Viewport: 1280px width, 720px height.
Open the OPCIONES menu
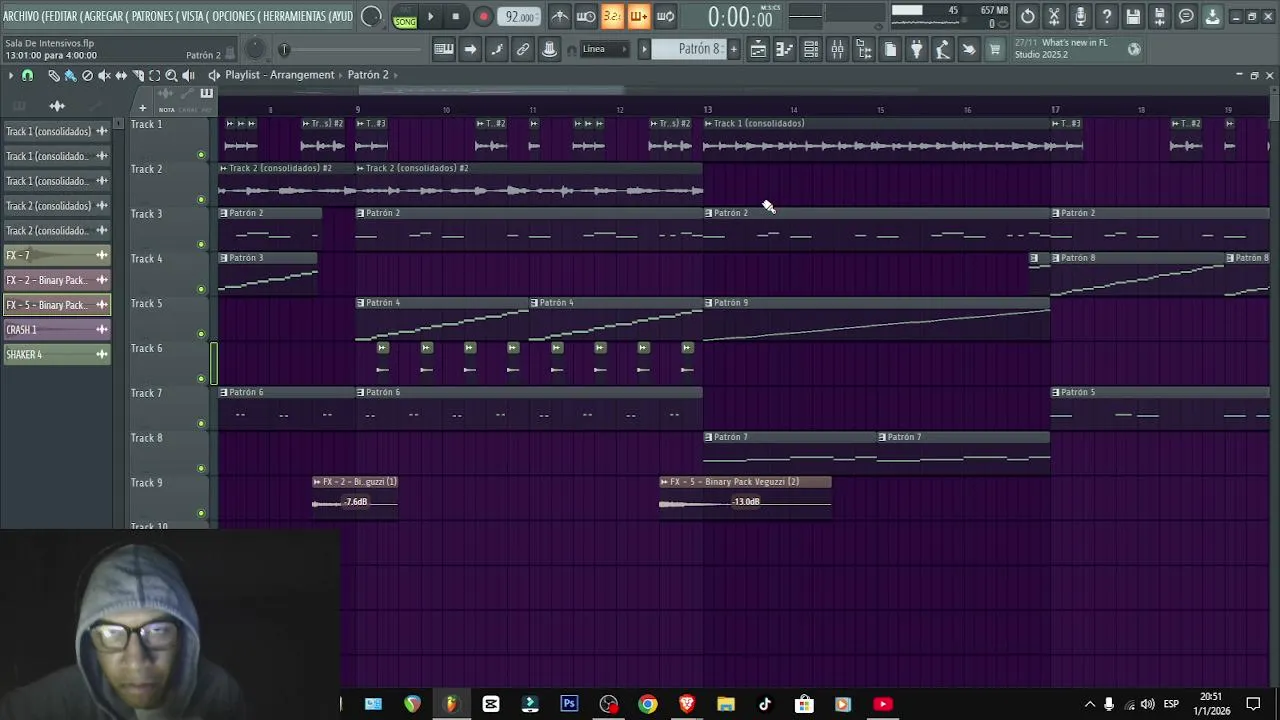[234, 17]
